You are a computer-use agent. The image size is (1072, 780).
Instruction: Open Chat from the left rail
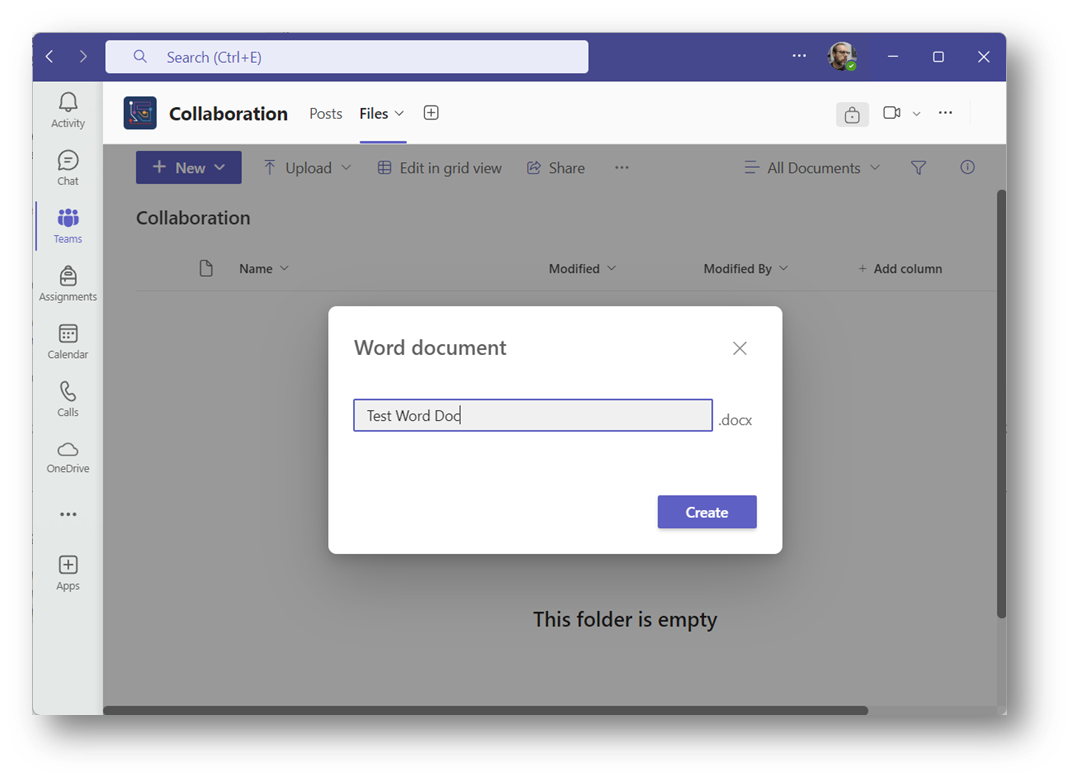(68, 167)
